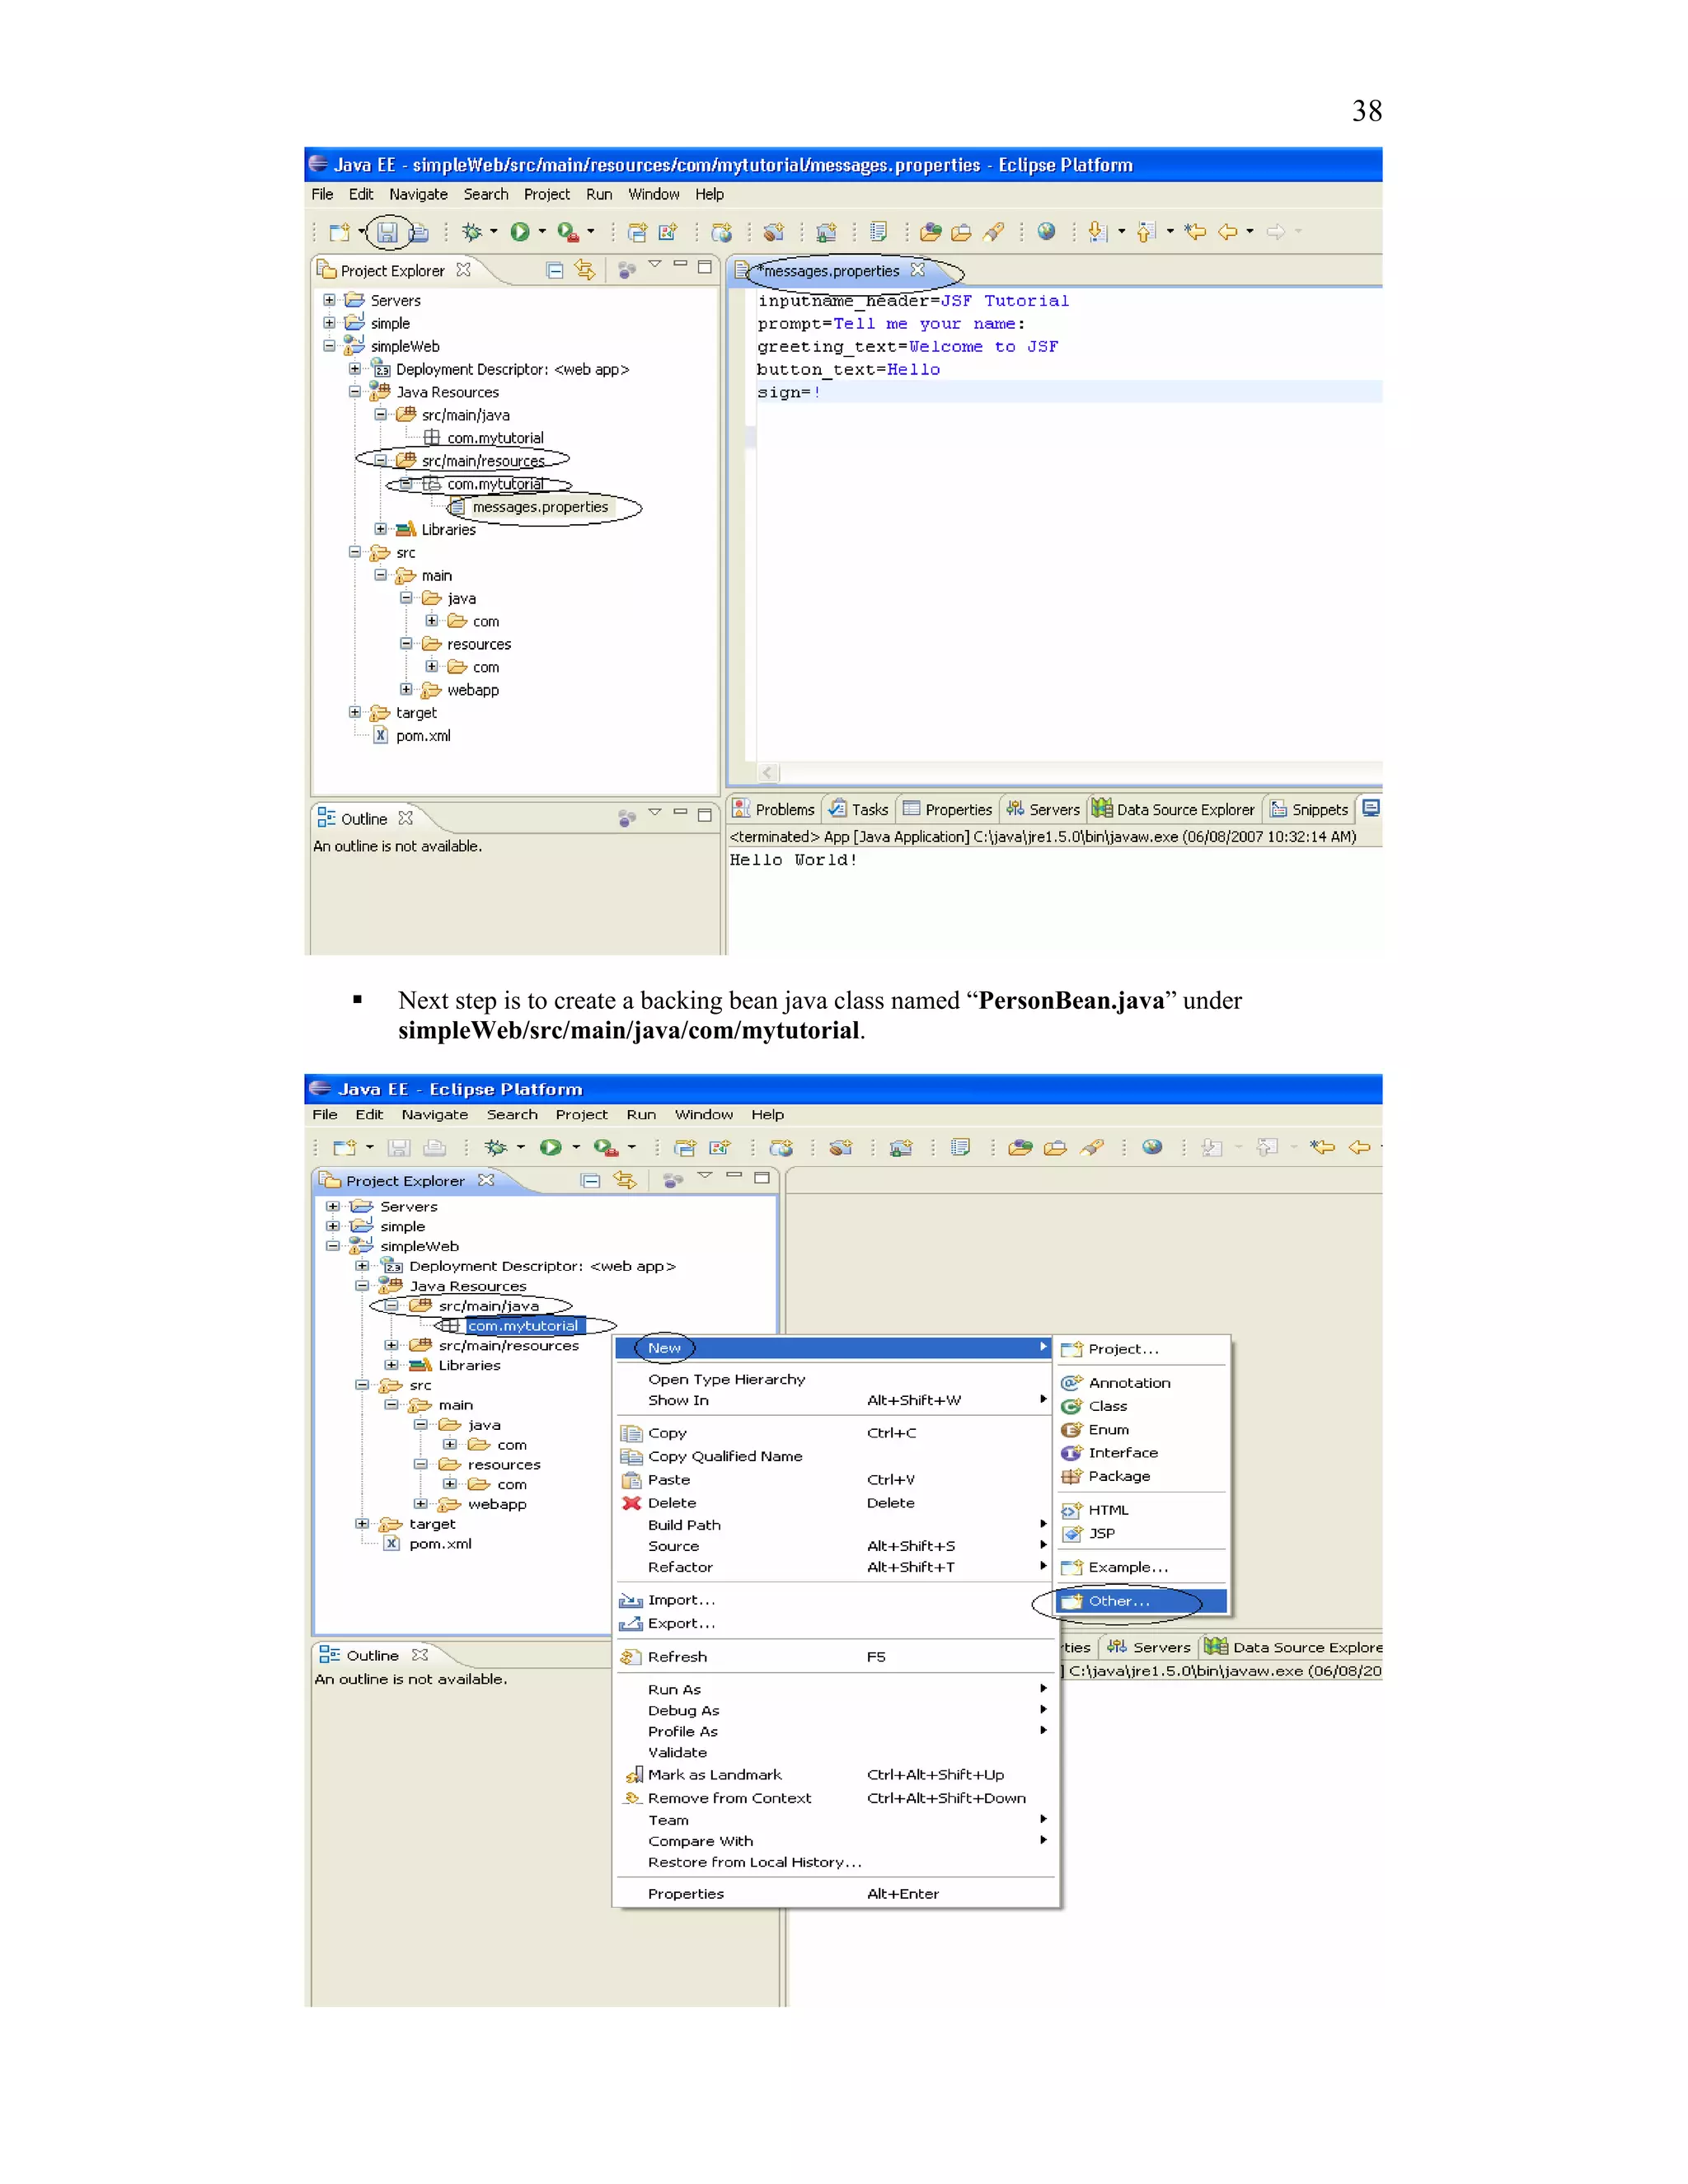Select pom.xml in the top Project Explorer tree
The image size is (1688, 2184).
pyautogui.click(x=423, y=736)
